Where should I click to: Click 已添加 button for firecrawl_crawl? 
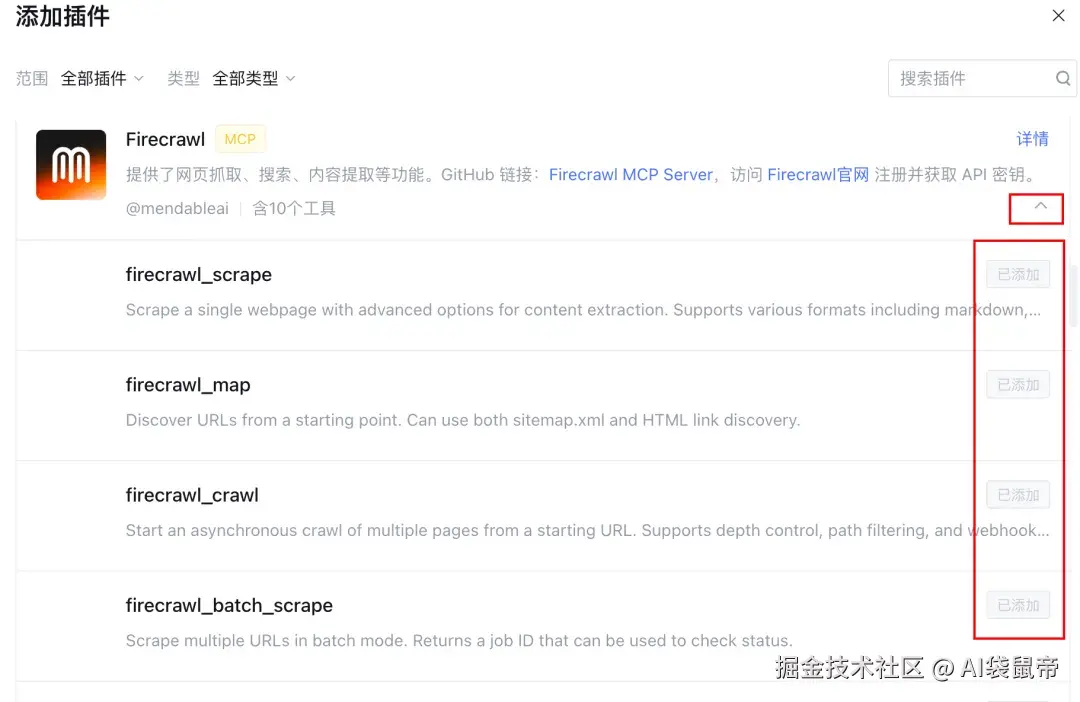(1017, 495)
